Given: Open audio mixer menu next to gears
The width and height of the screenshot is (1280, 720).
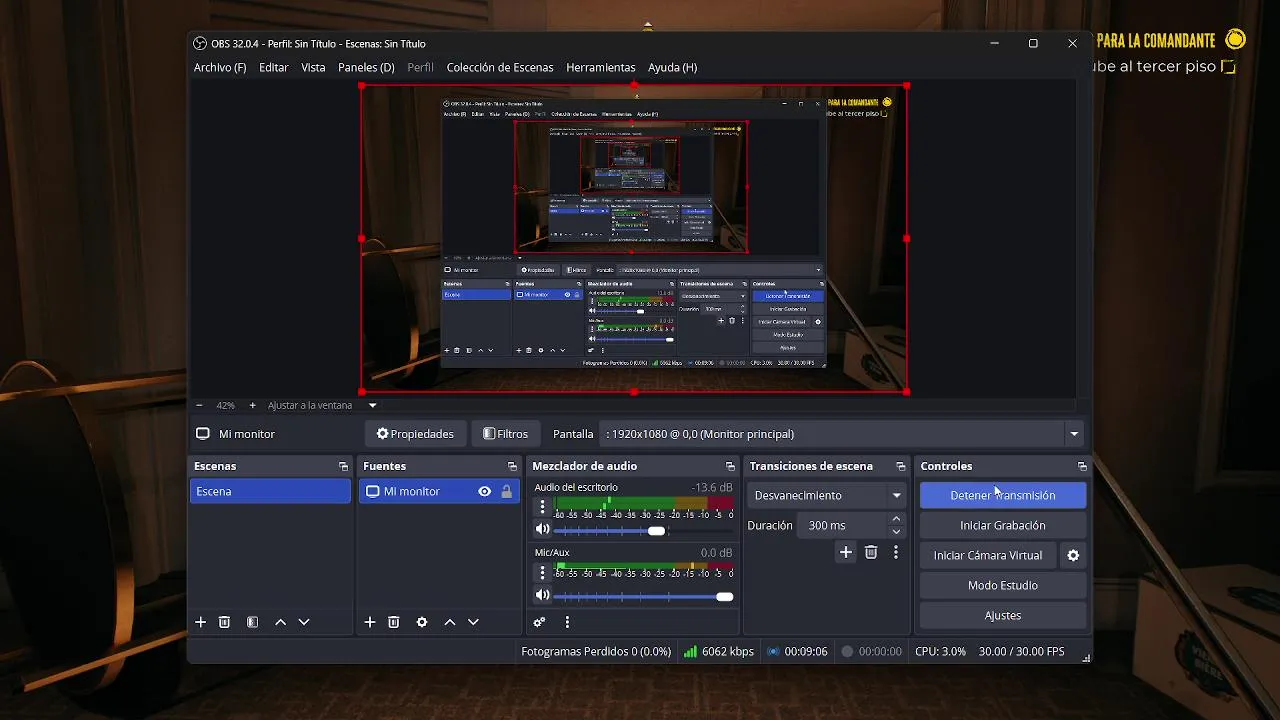Looking at the screenshot, I should click(x=567, y=622).
